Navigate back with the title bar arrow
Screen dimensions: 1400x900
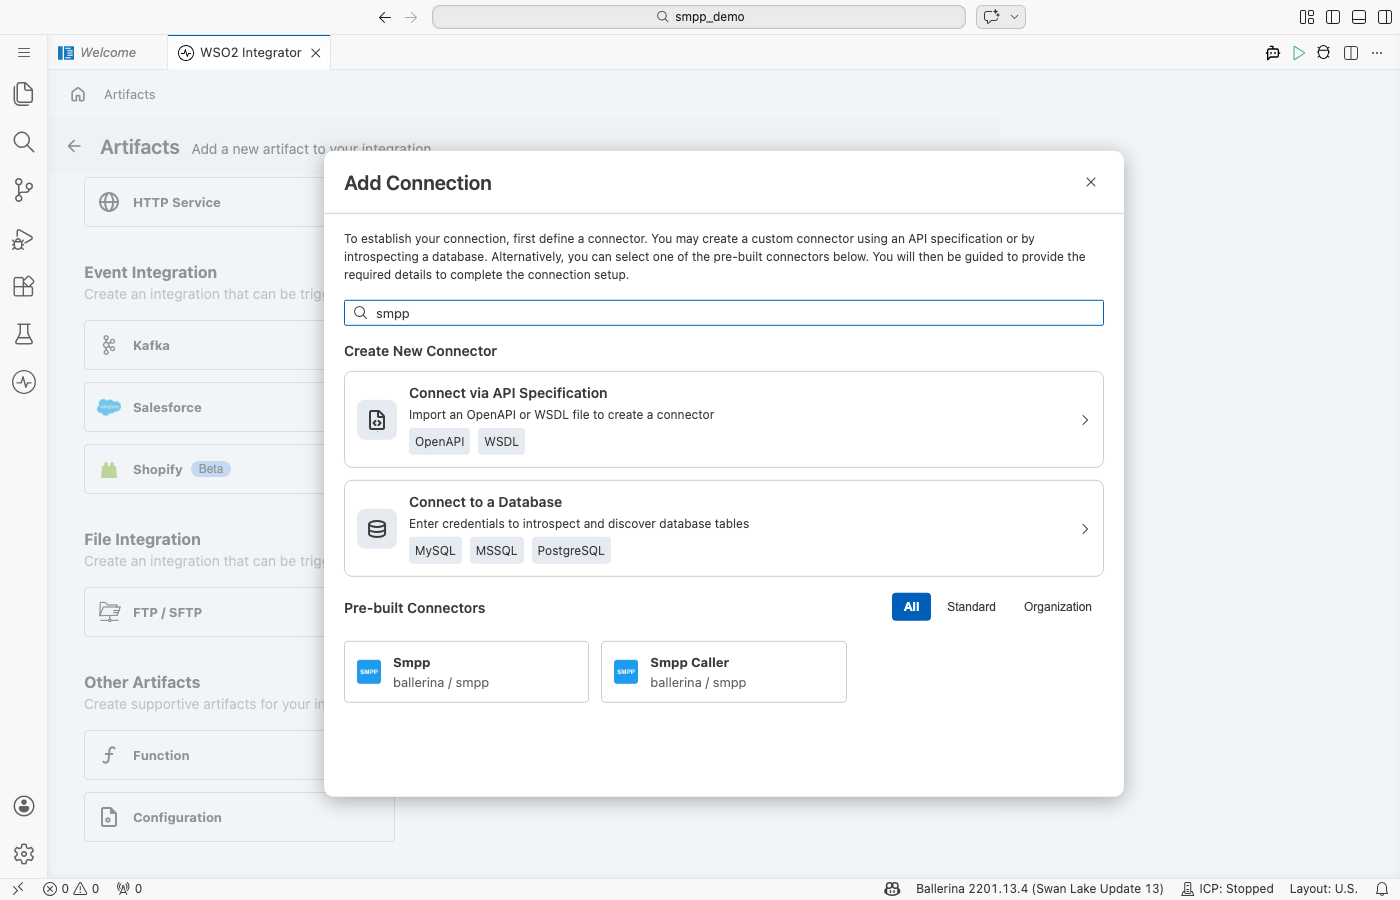385,17
